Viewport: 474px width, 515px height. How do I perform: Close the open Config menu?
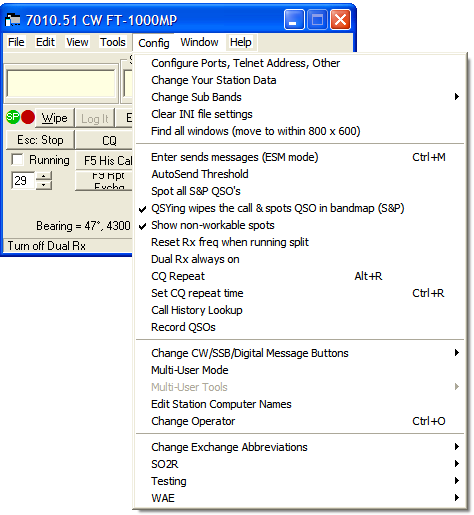(x=154, y=43)
